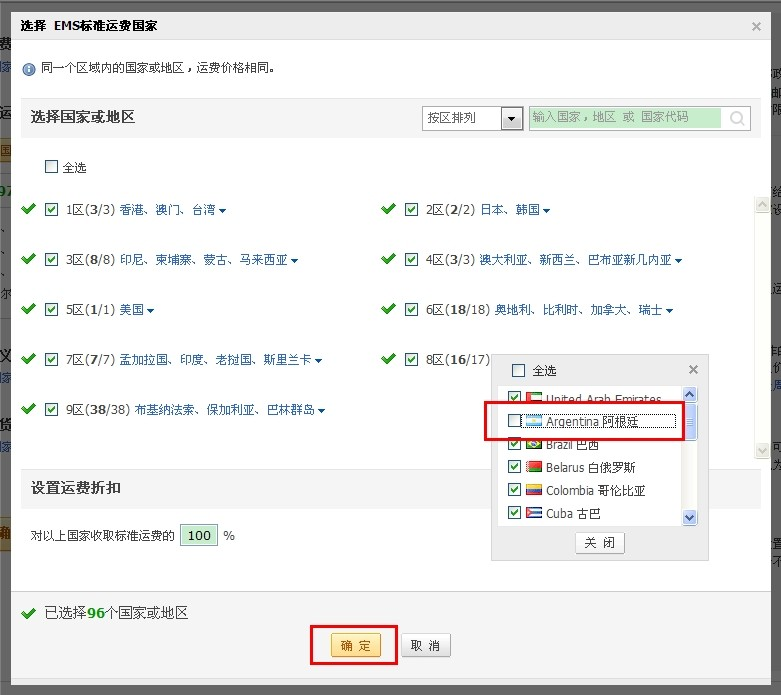The width and height of the screenshot is (781, 695).
Task: Click the 确定 confirm button
Action: click(x=355, y=646)
